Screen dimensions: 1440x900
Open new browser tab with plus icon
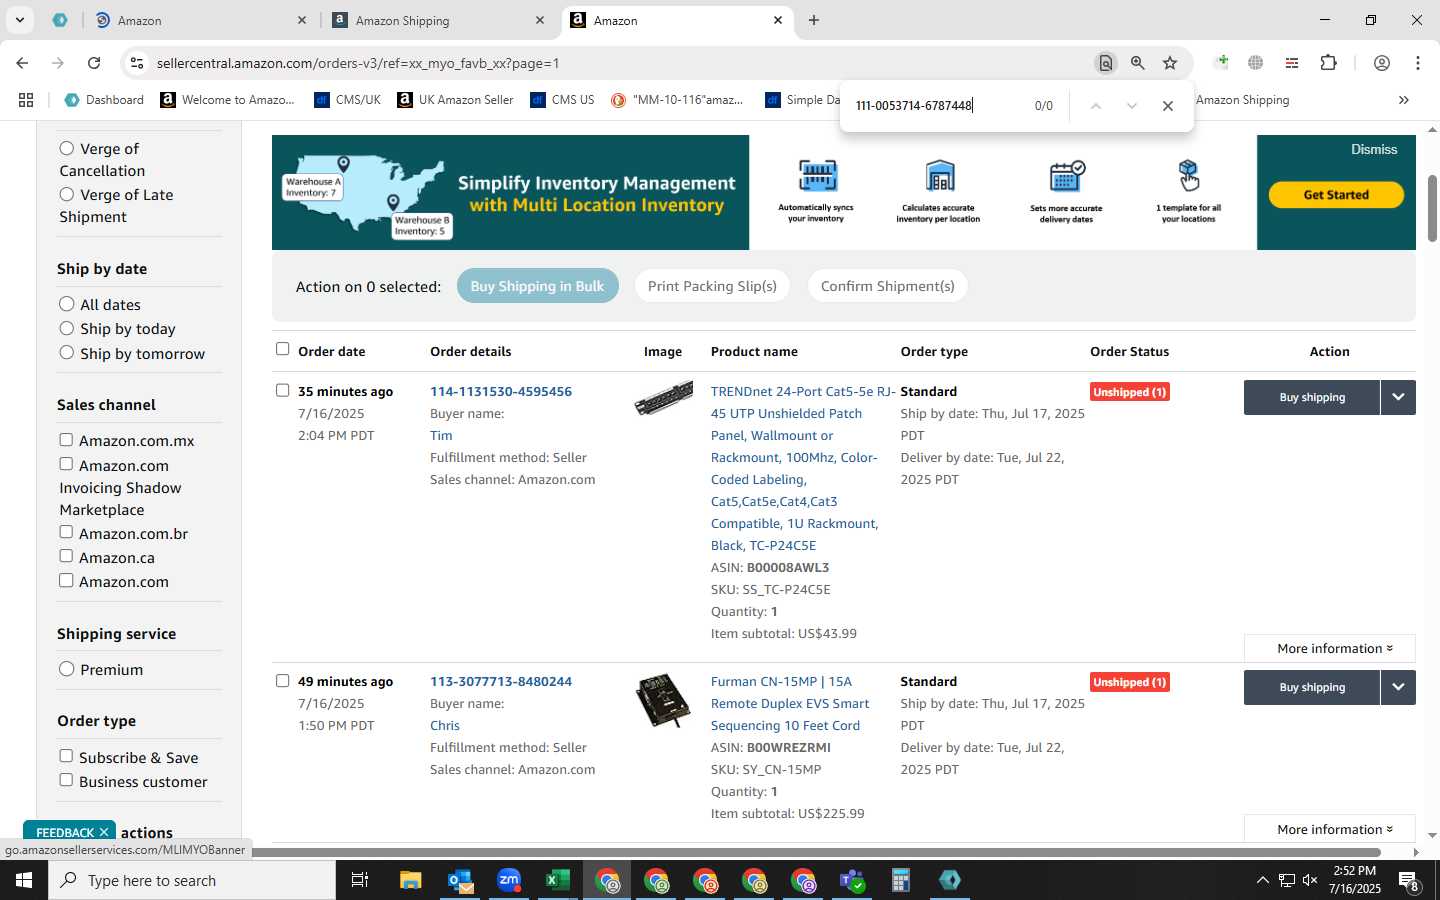pyautogui.click(x=814, y=20)
